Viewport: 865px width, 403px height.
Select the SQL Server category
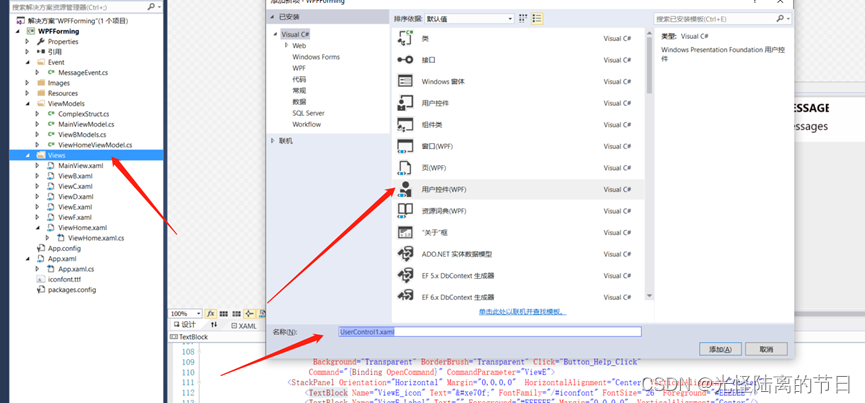[x=308, y=113]
